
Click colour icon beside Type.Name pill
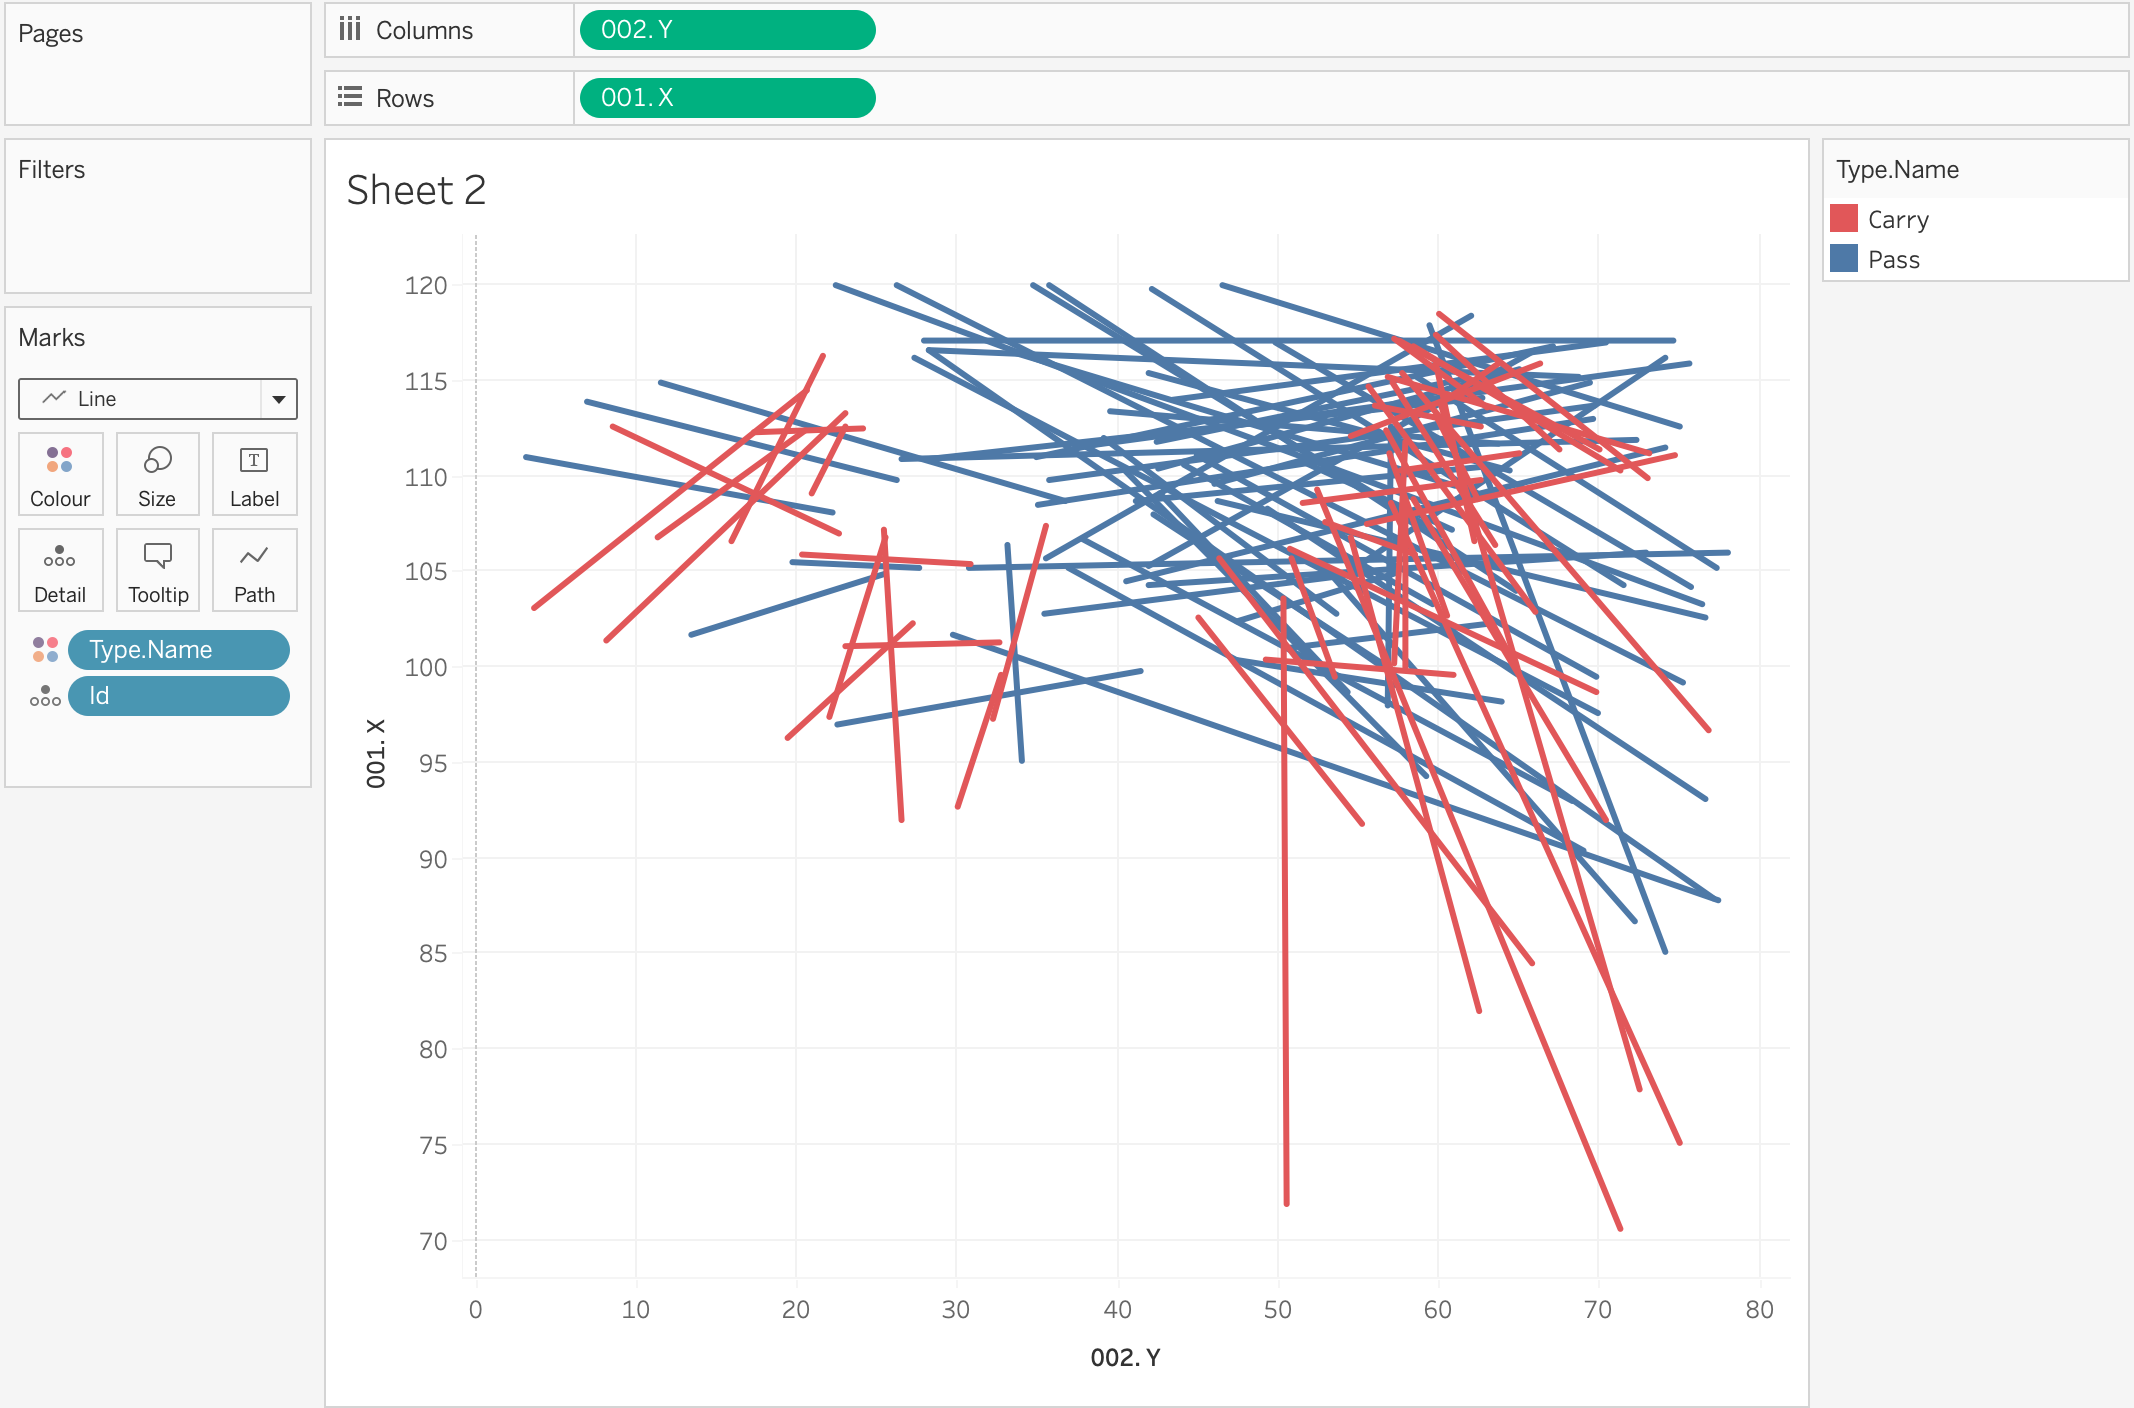pos(45,650)
